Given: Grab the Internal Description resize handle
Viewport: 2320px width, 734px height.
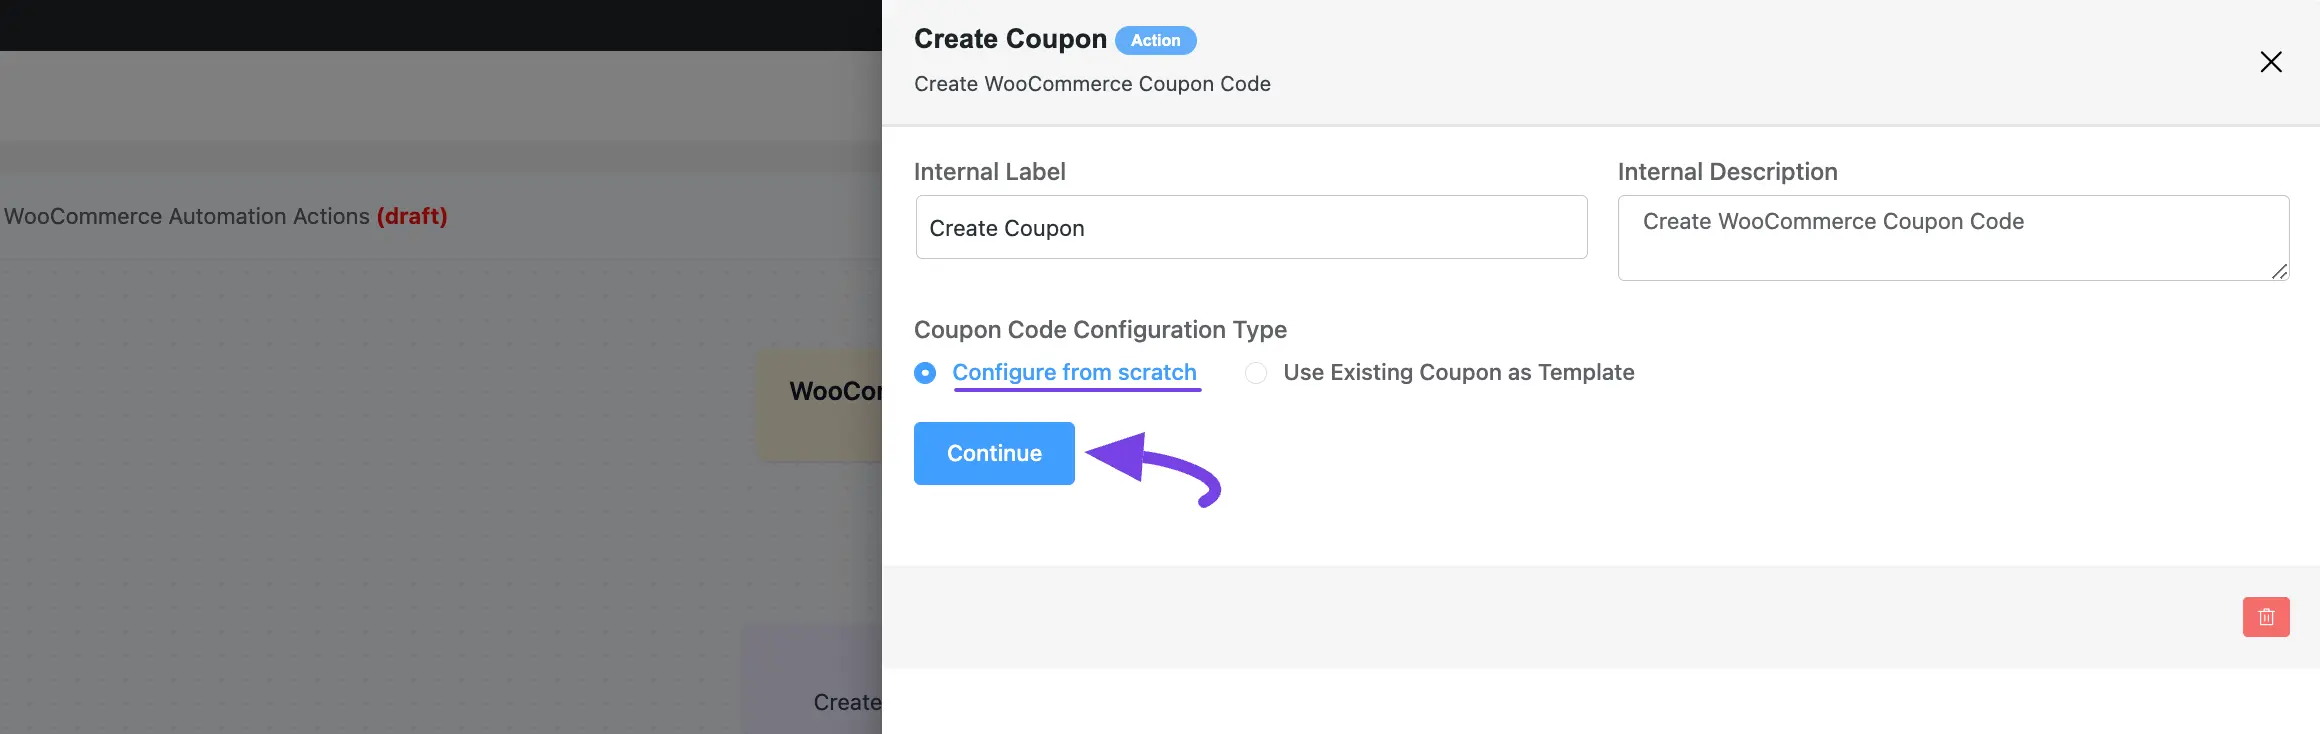Looking at the screenshot, I should (2279, 271).
